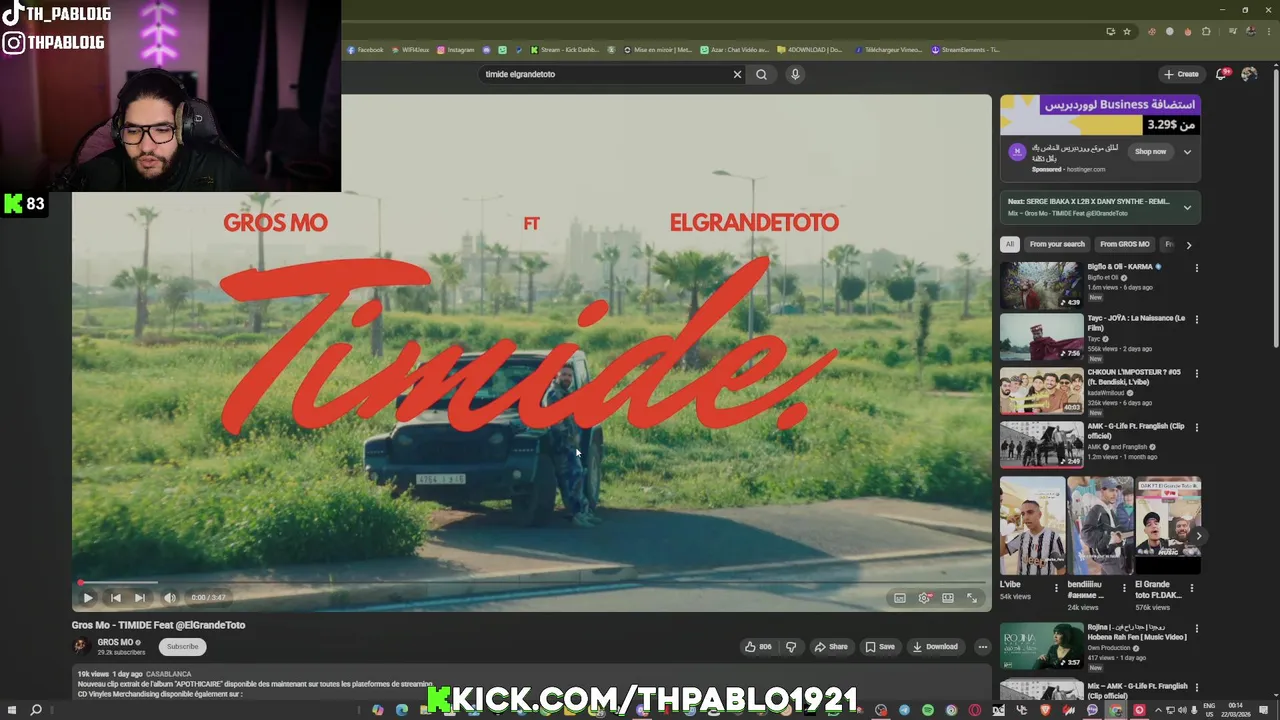Image resolution: width=1280 pixels, height=720 pixels.
Task: Open taskbar clock showing 00:14
Action: pos(1236,710)
